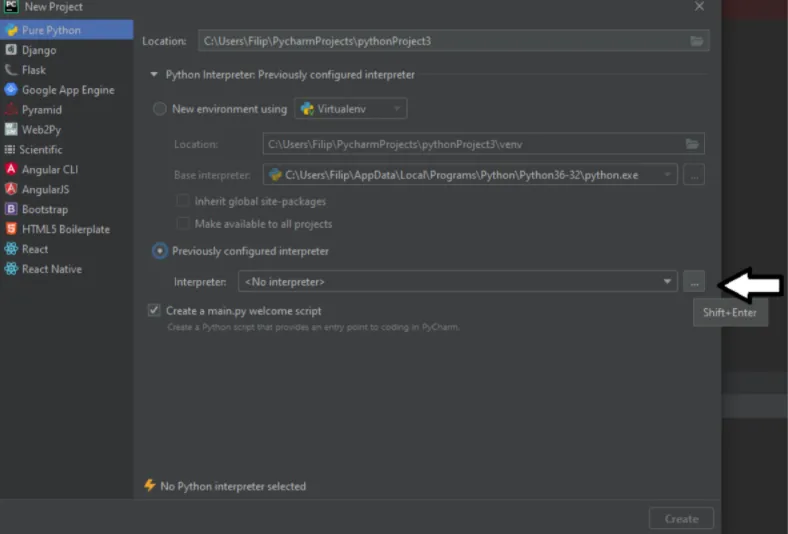Open the Base interpreter dropdown
This screenshot has width=788, height=534.
(x=470, y=175)
